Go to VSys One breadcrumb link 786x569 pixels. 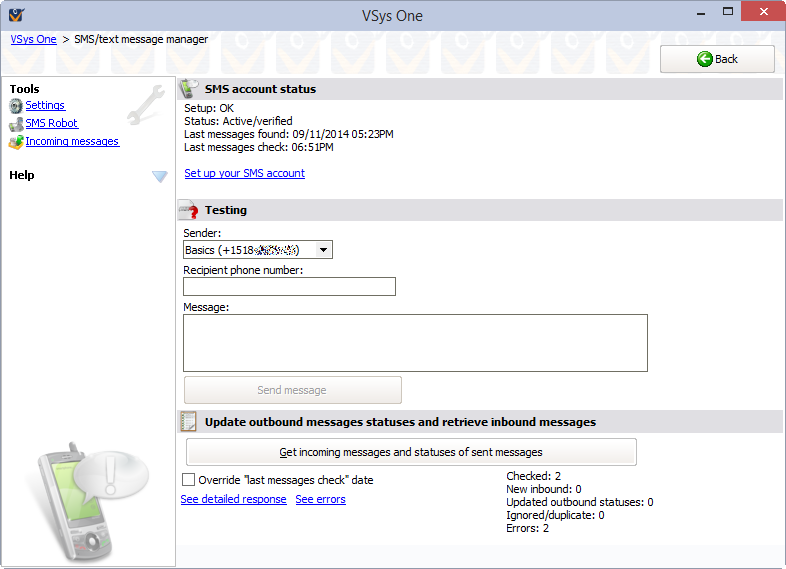(x=34, y=39)
